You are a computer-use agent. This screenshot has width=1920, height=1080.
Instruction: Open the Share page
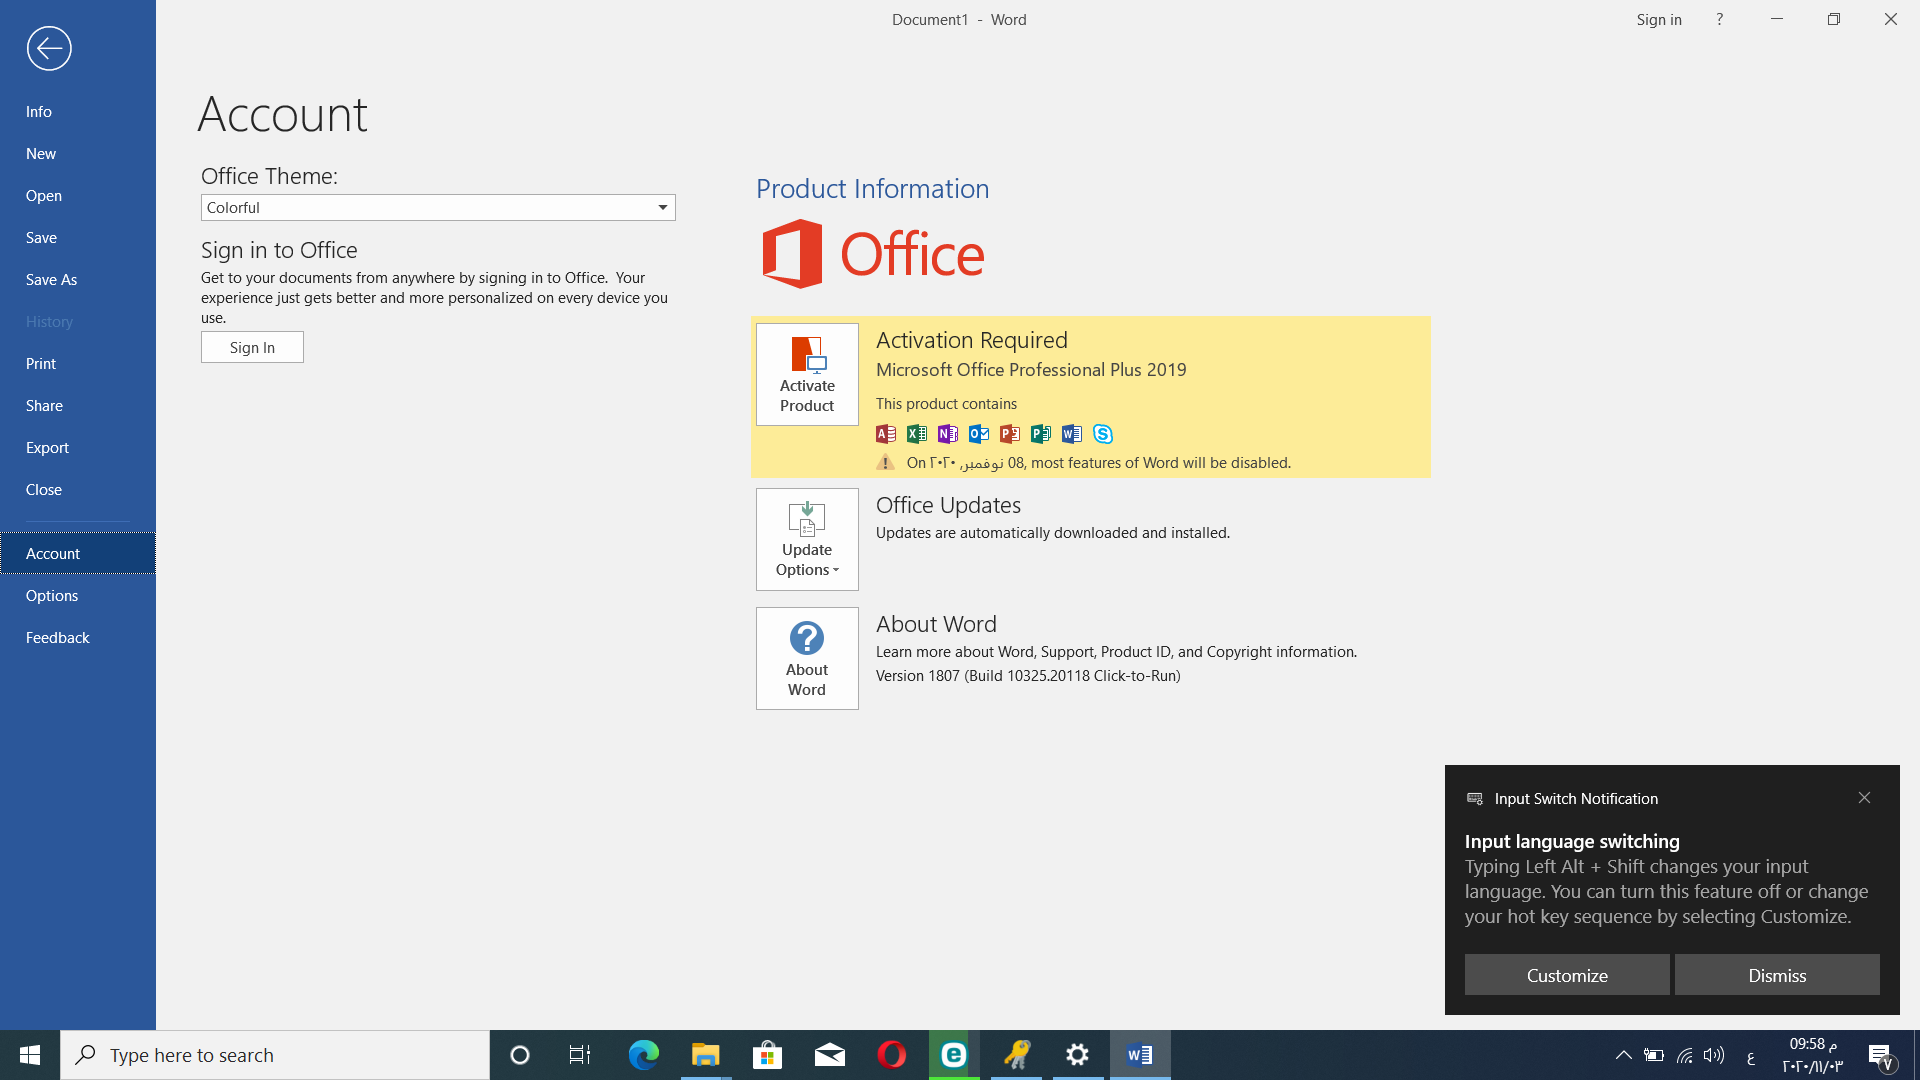[x=78, y=405]
